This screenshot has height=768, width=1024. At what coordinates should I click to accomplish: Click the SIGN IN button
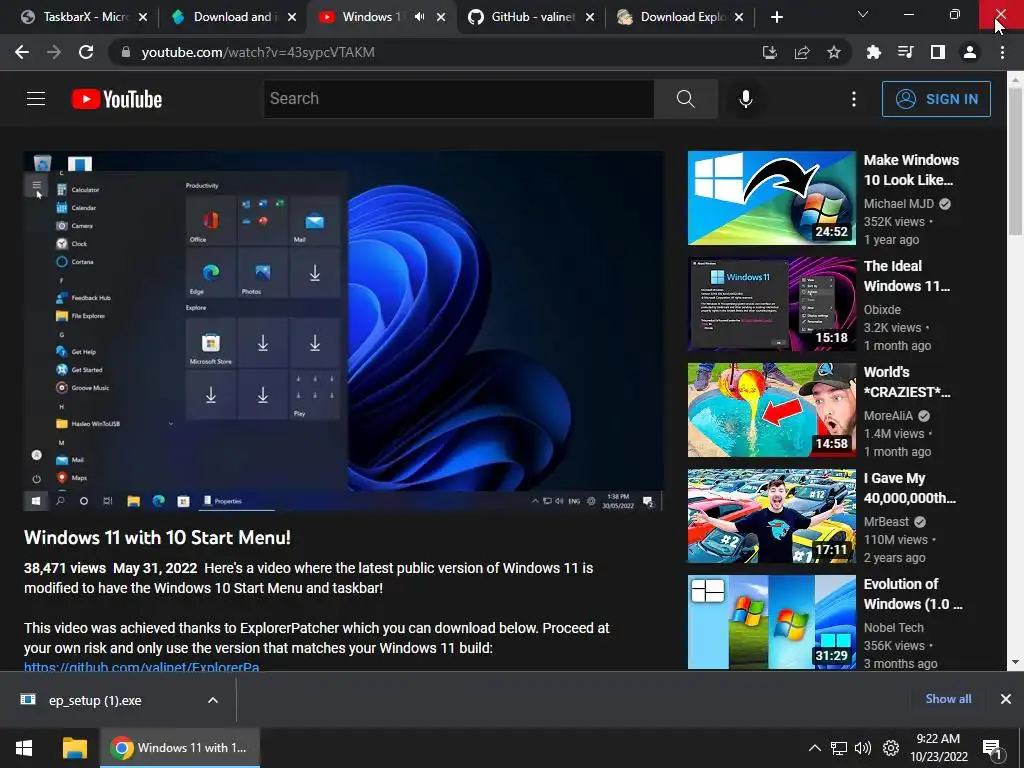[x=936, y=99]
